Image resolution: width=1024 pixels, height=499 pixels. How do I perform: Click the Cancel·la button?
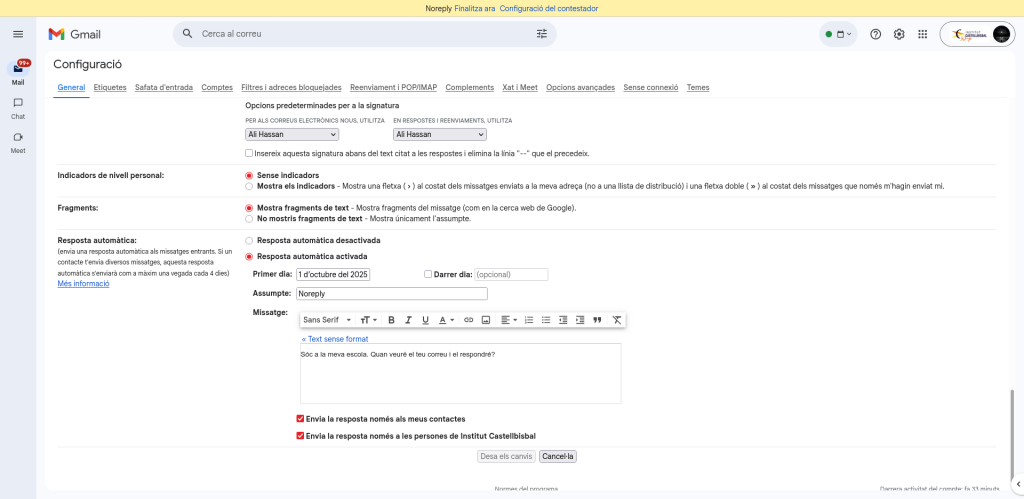click(x=558, y=456)
